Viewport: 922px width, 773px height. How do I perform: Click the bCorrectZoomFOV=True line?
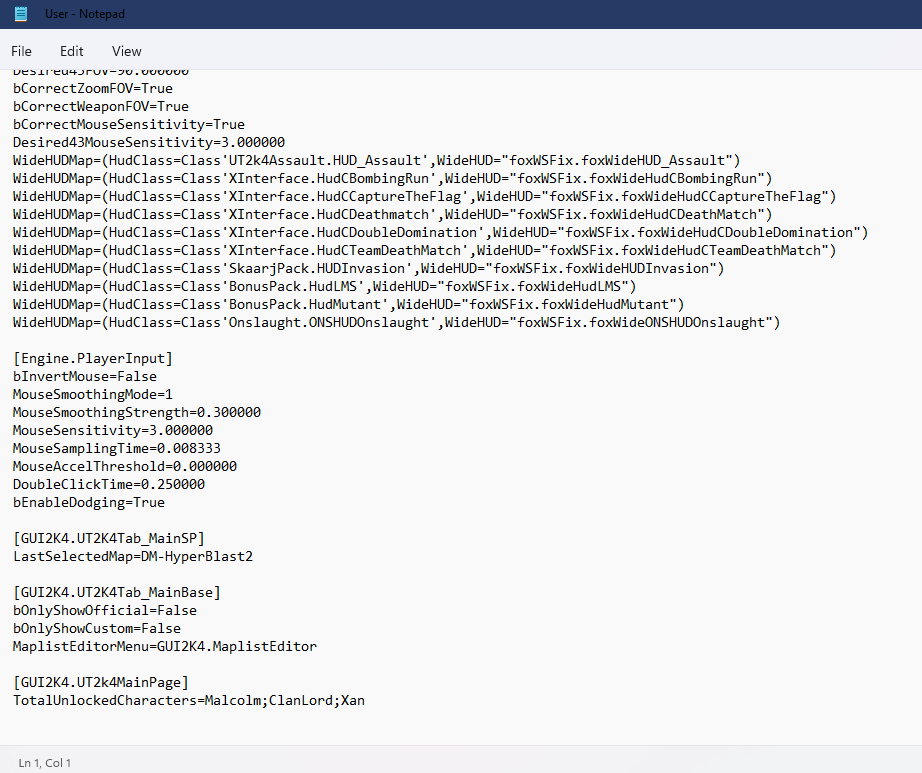92,88
